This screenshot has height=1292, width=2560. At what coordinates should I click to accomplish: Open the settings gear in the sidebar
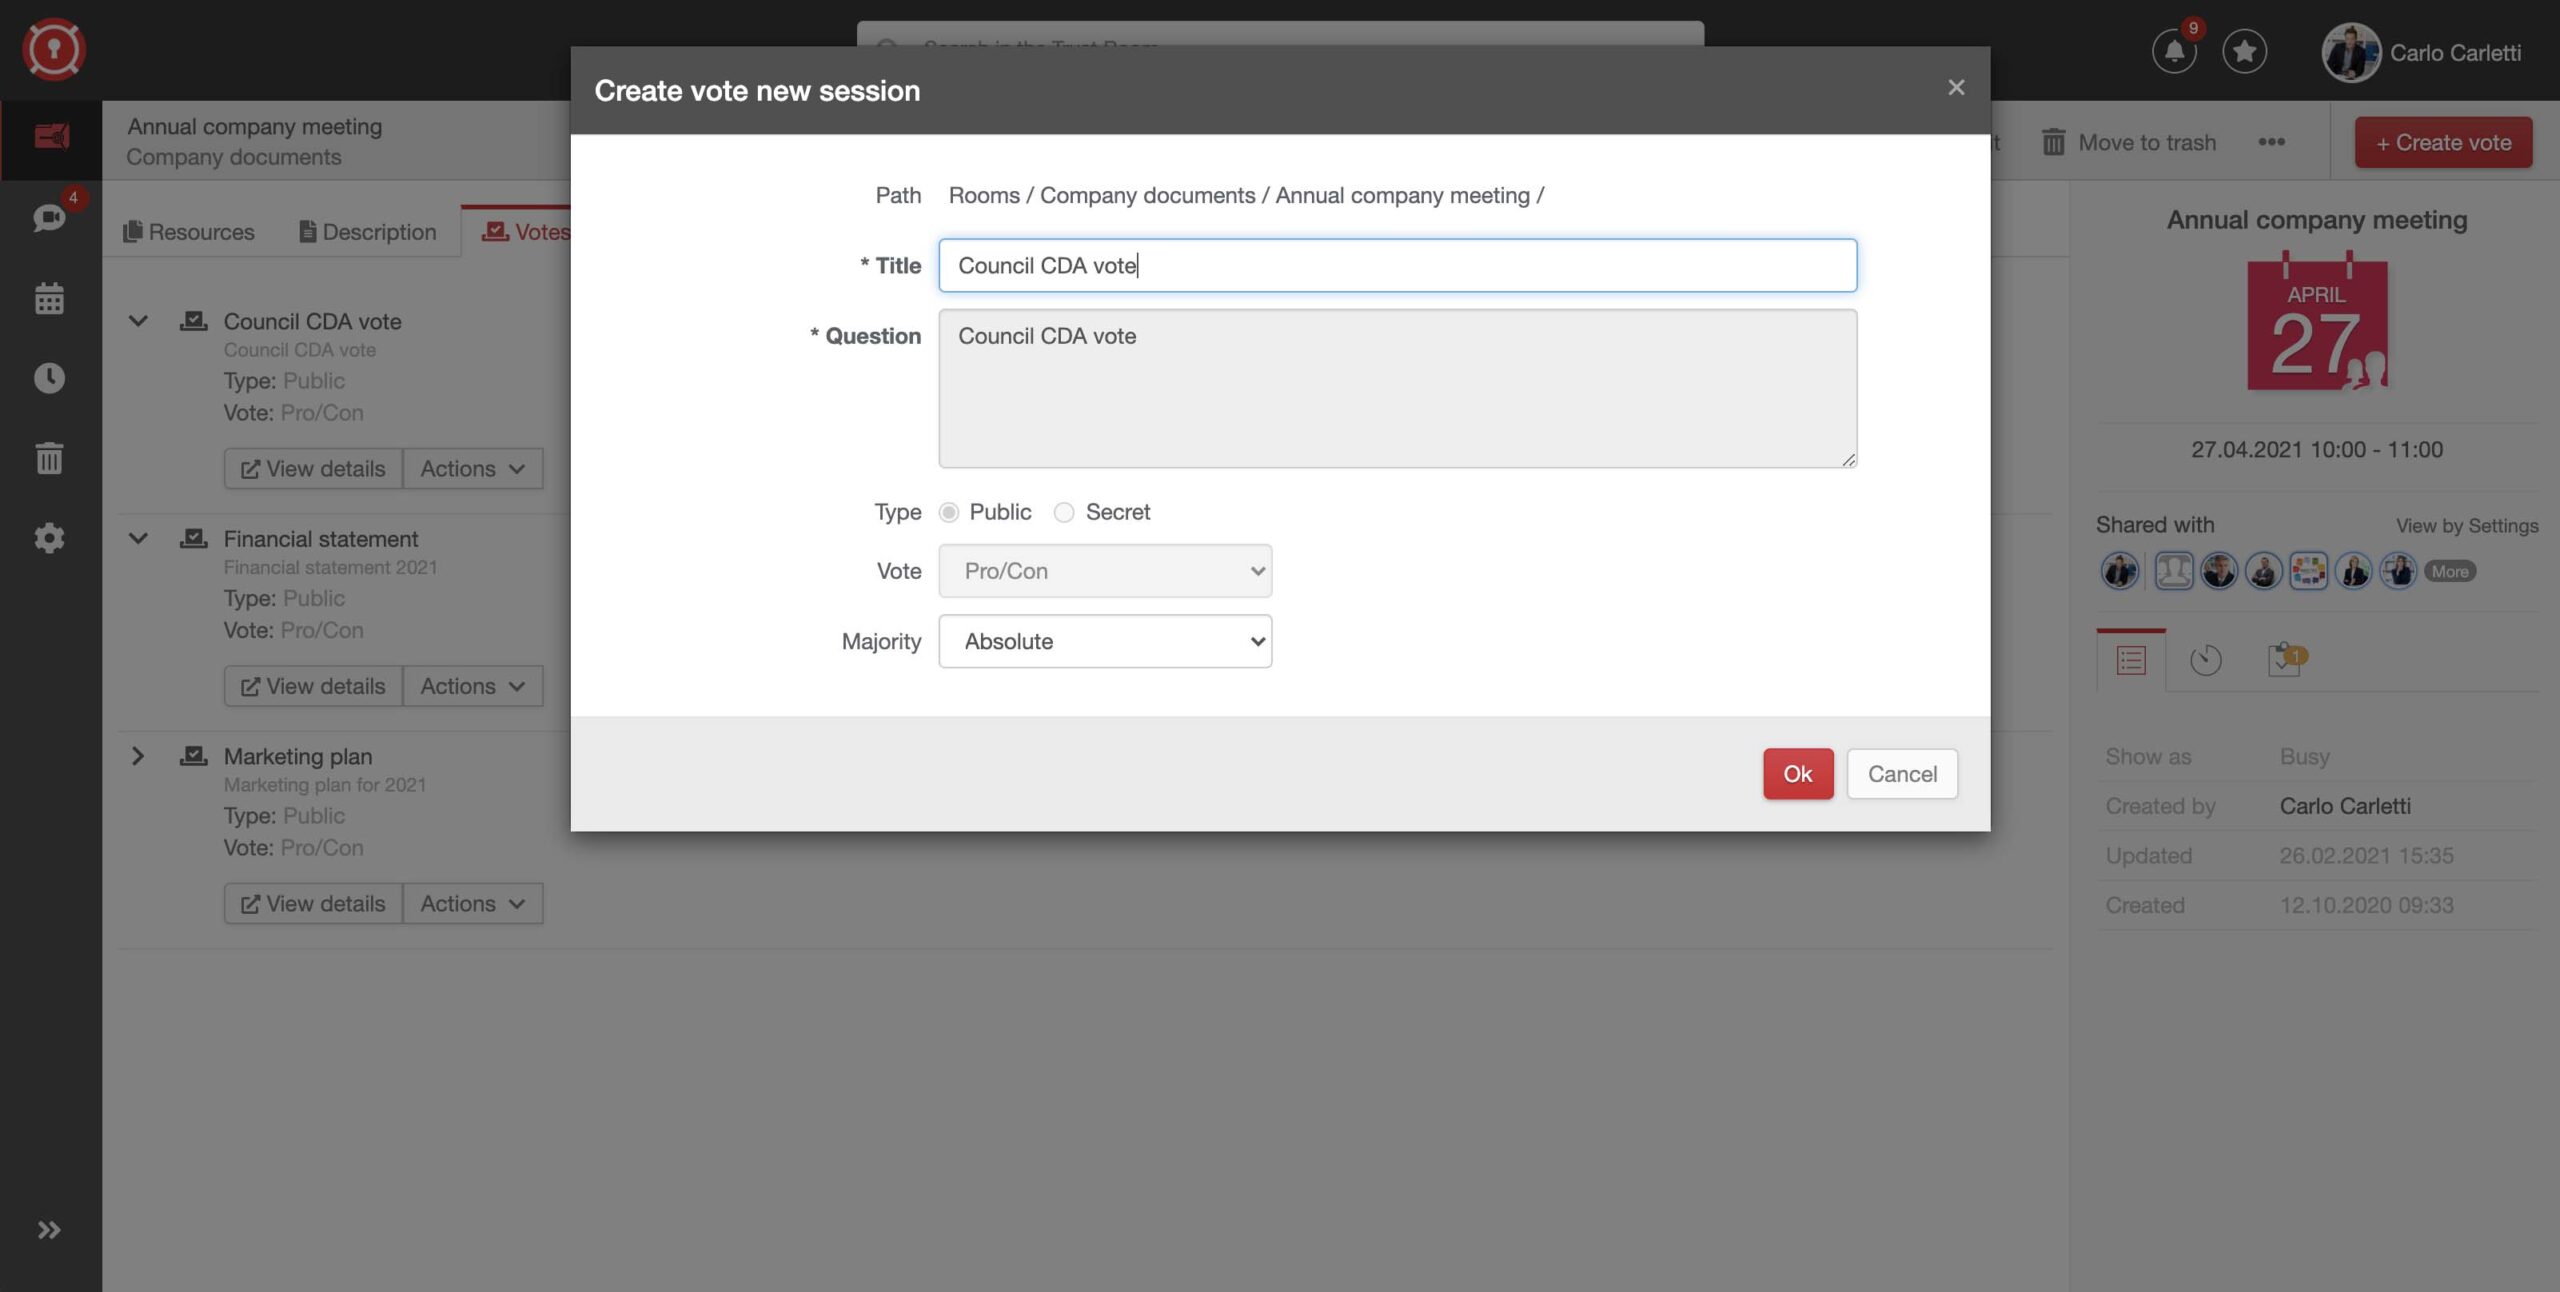coord(48,538)
